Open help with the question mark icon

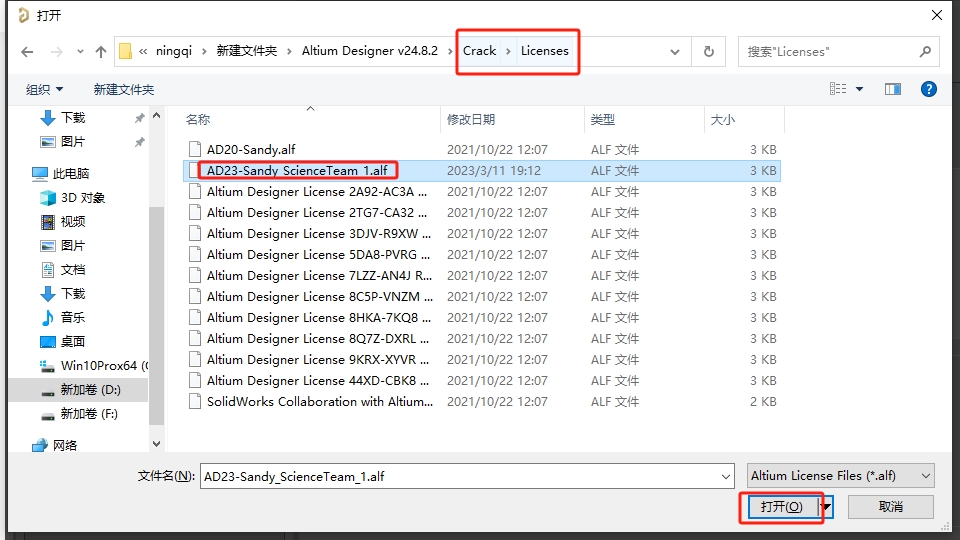(929, 89)
